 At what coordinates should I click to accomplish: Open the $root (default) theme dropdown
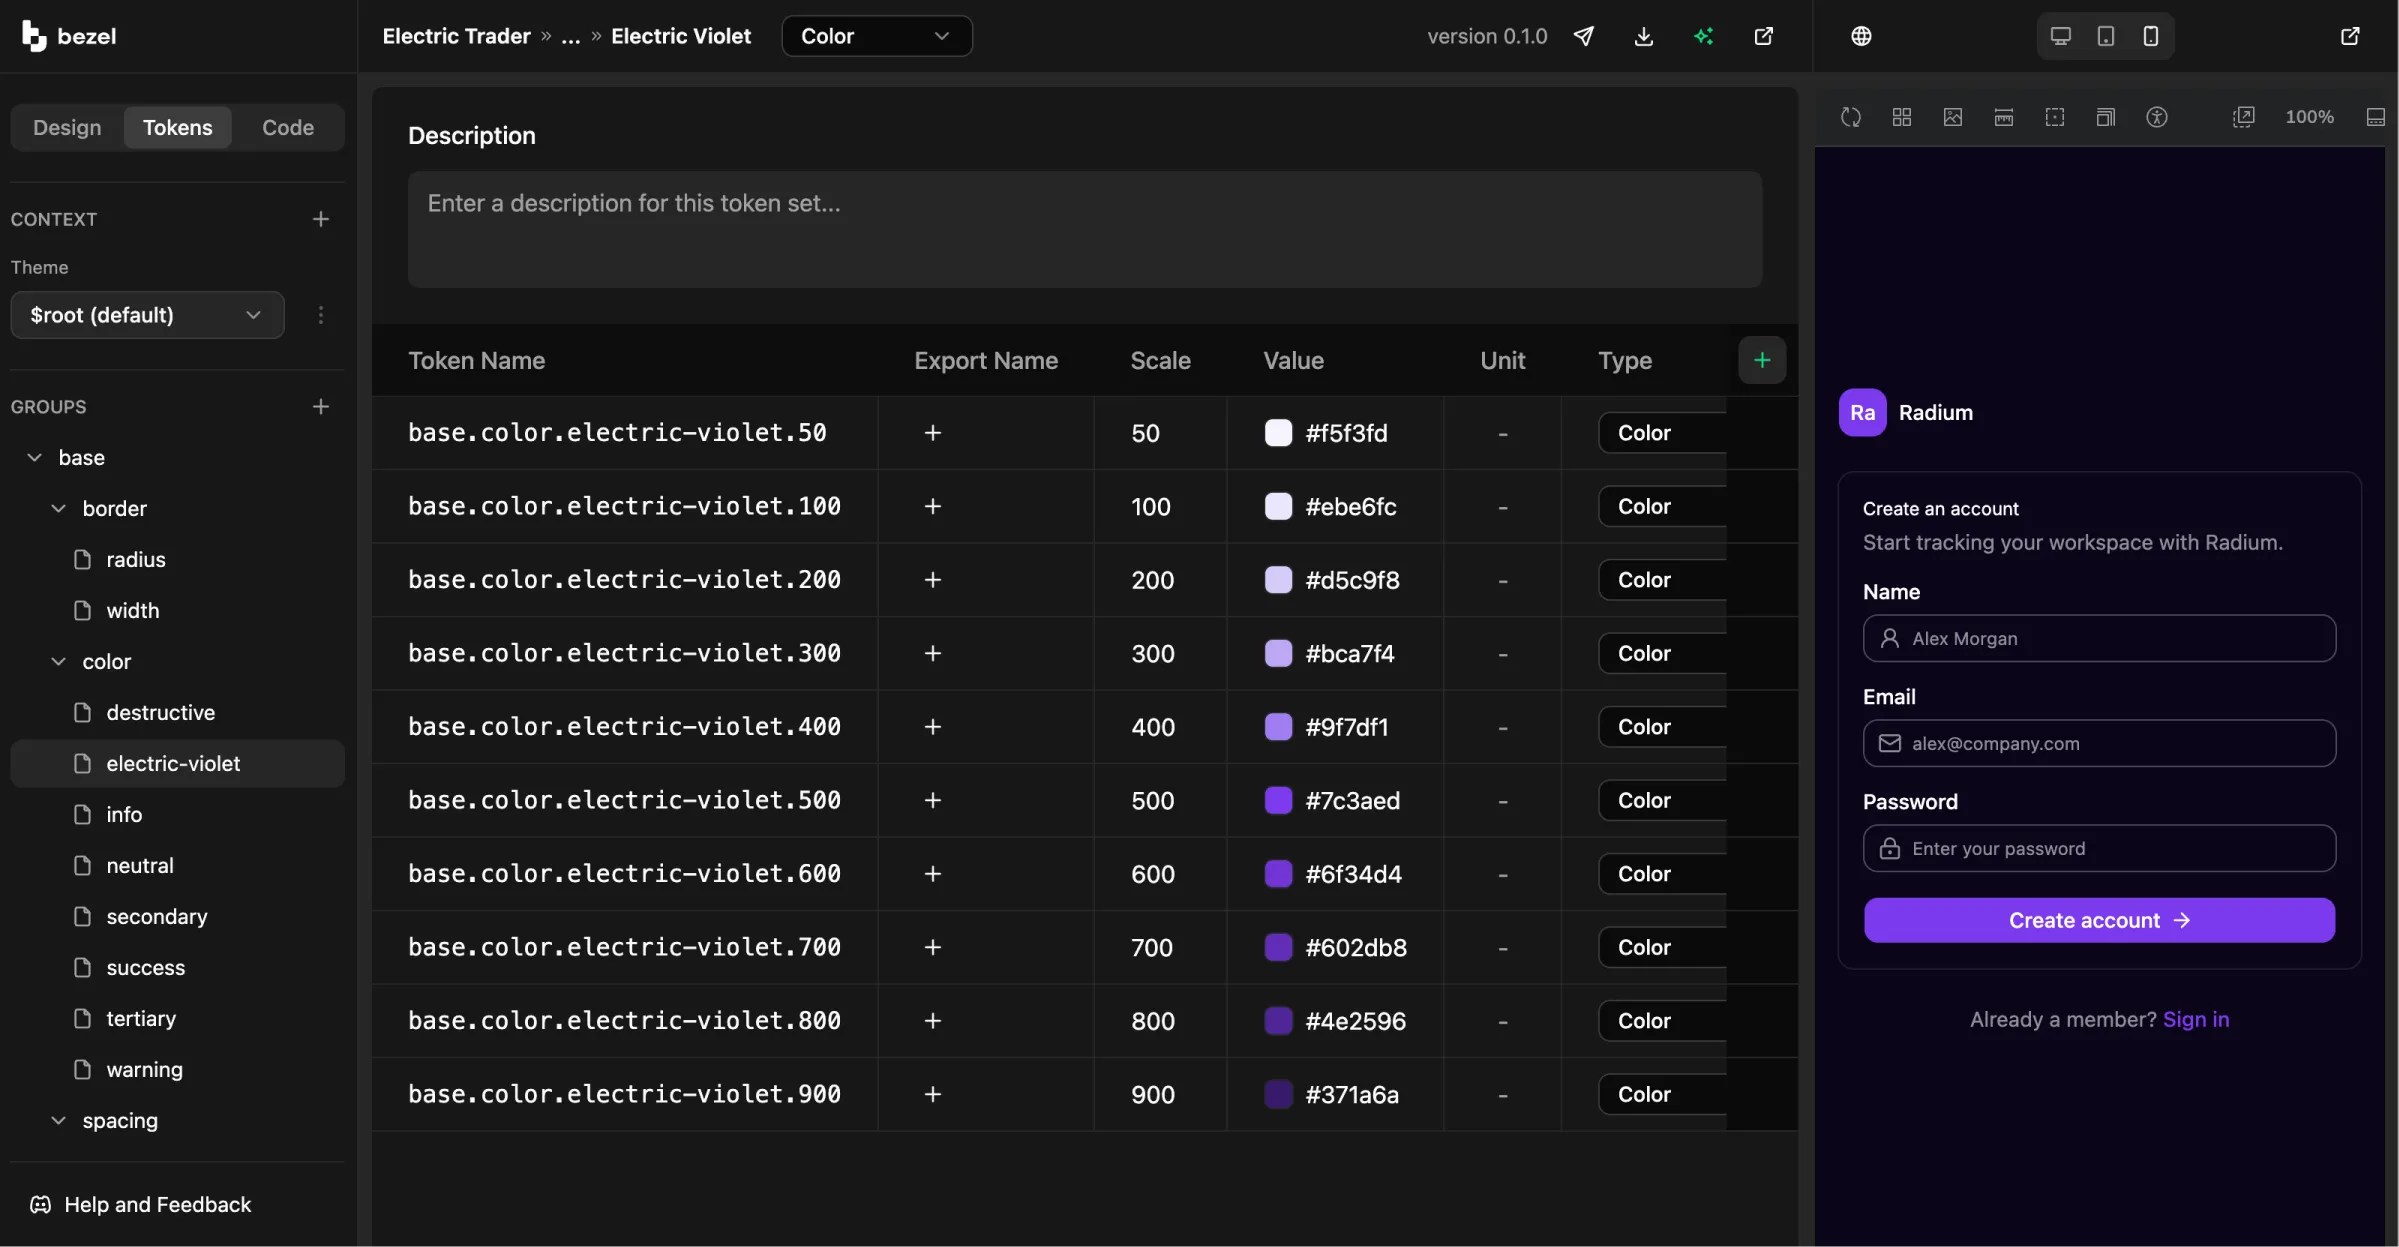147,315
